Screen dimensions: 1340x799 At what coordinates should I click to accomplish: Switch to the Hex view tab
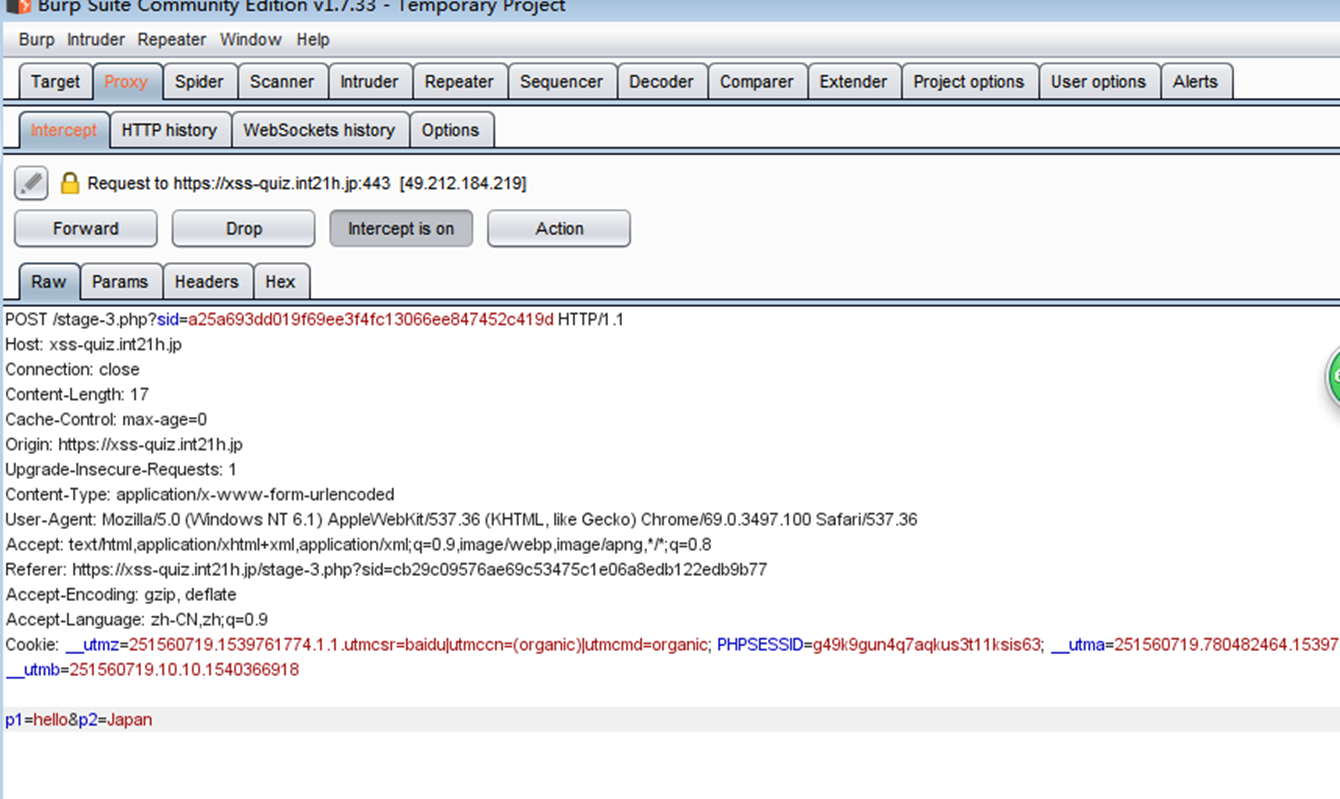pos(280,282)
